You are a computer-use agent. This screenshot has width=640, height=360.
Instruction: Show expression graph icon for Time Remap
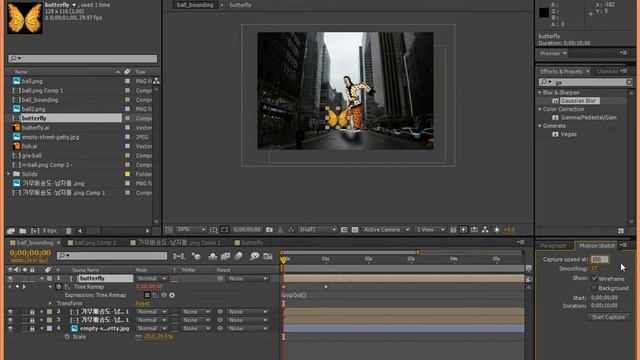[x=156, y=295]
